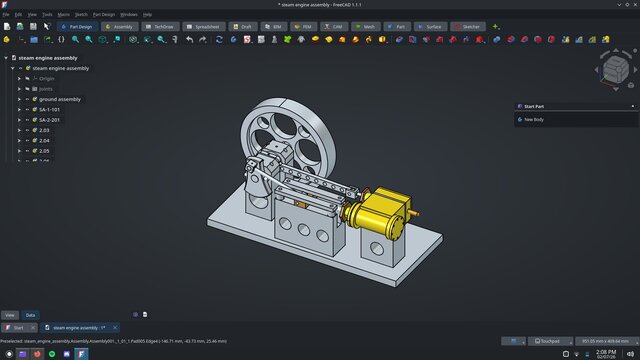Image resolution: width=640 pixels, height=360 pixels.
Task: Click the volume icon in system tray
Action: tap(630, 354)
